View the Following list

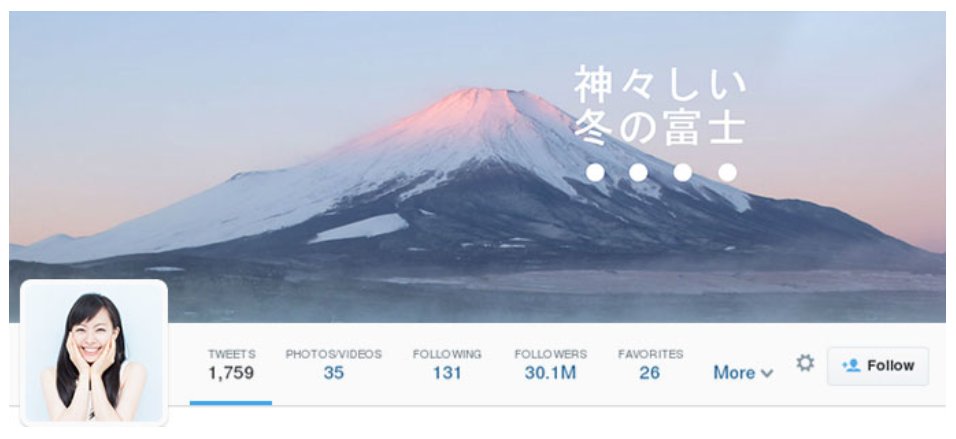pos(447,365)
